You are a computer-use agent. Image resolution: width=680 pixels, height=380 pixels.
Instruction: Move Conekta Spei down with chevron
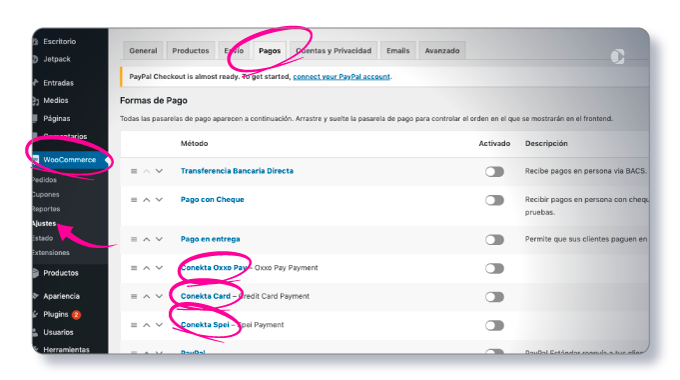point(159,325)
